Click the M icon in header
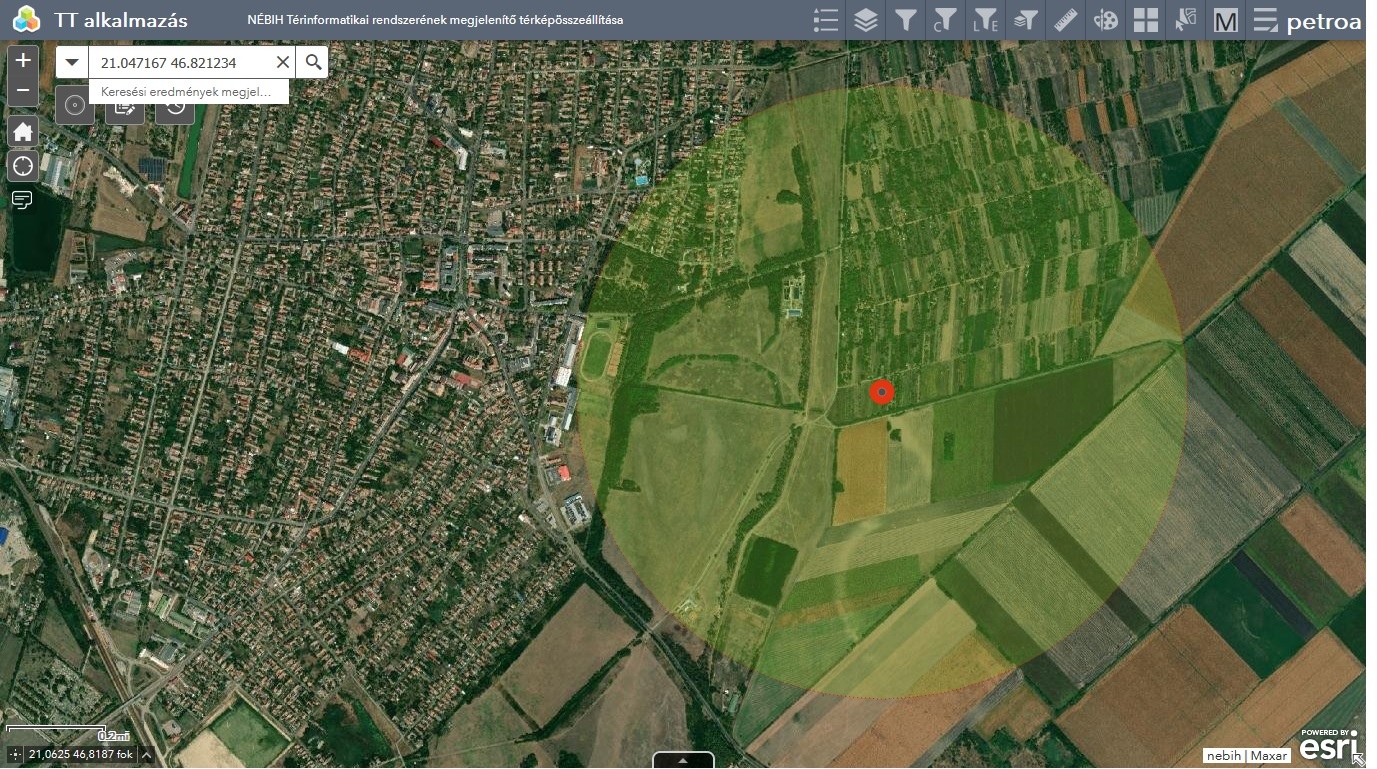Viewport: 1377px width, 769px height. click(x=1225, y=20)
